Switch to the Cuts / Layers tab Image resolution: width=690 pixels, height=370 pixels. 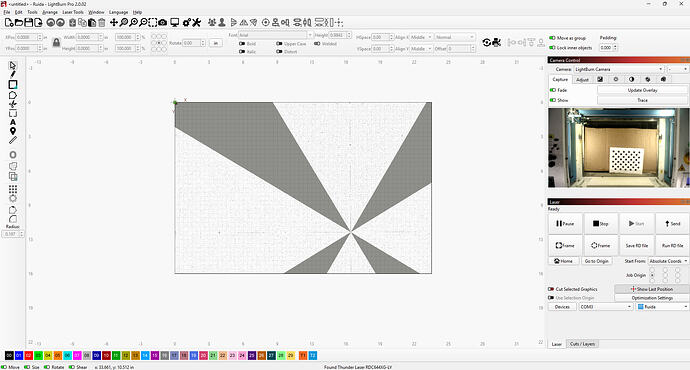582,344
